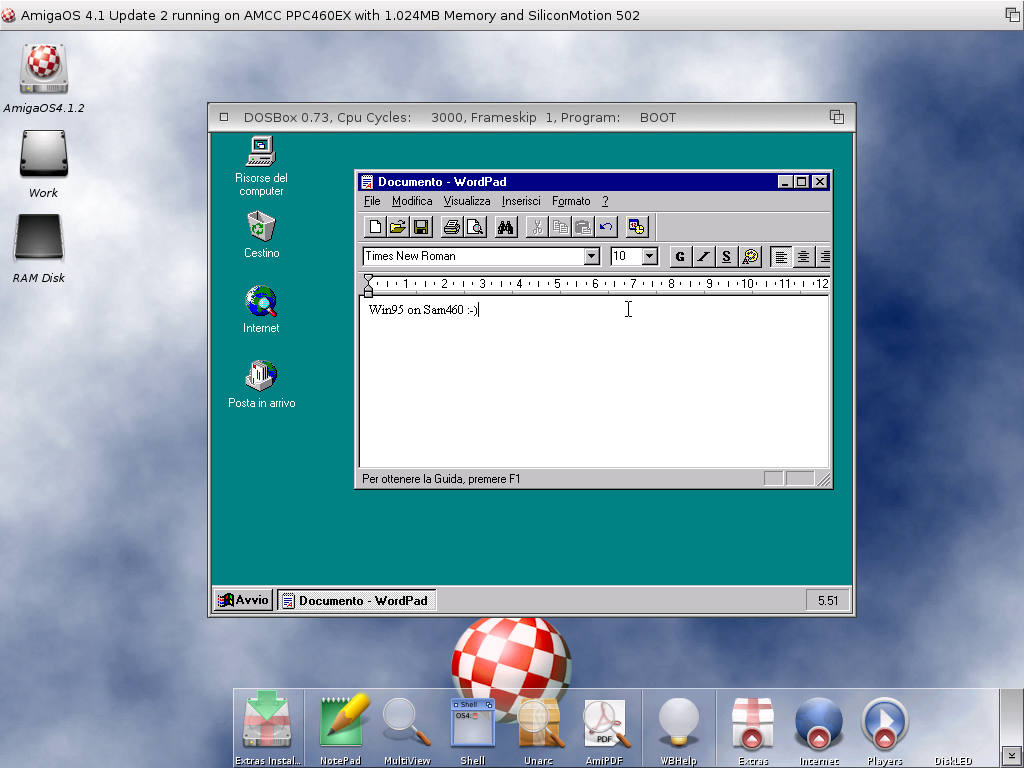Click the DOSBox window title bar
1024x768 pixels.
[x=530, y=118]
